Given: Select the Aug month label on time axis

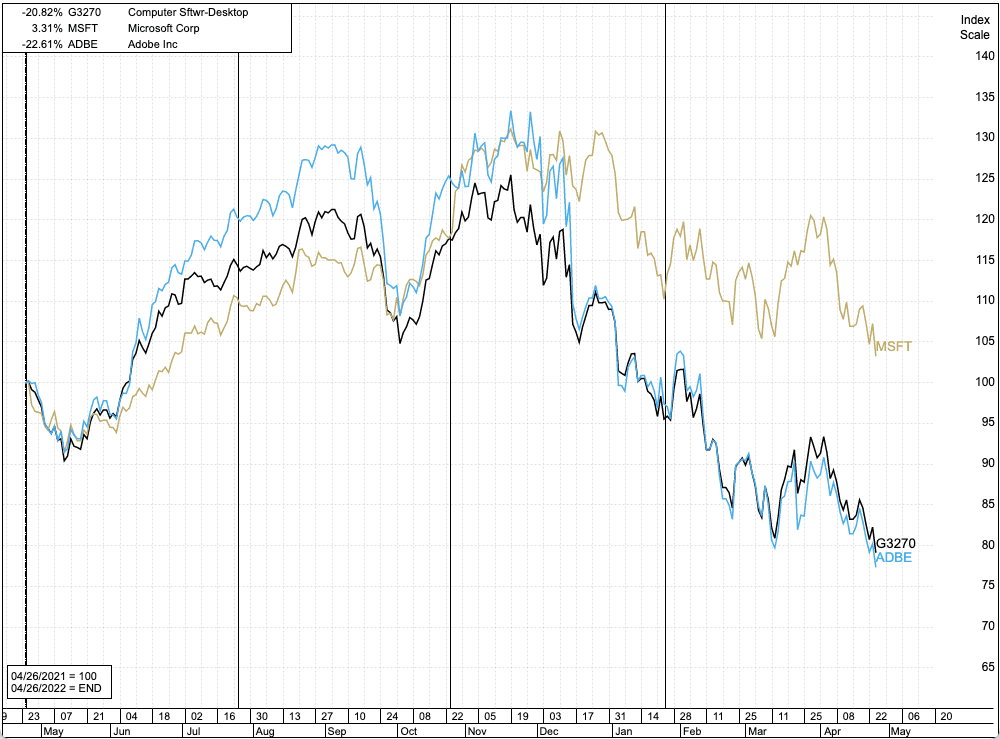Looking at the screenshot, I should pos(267,731).
